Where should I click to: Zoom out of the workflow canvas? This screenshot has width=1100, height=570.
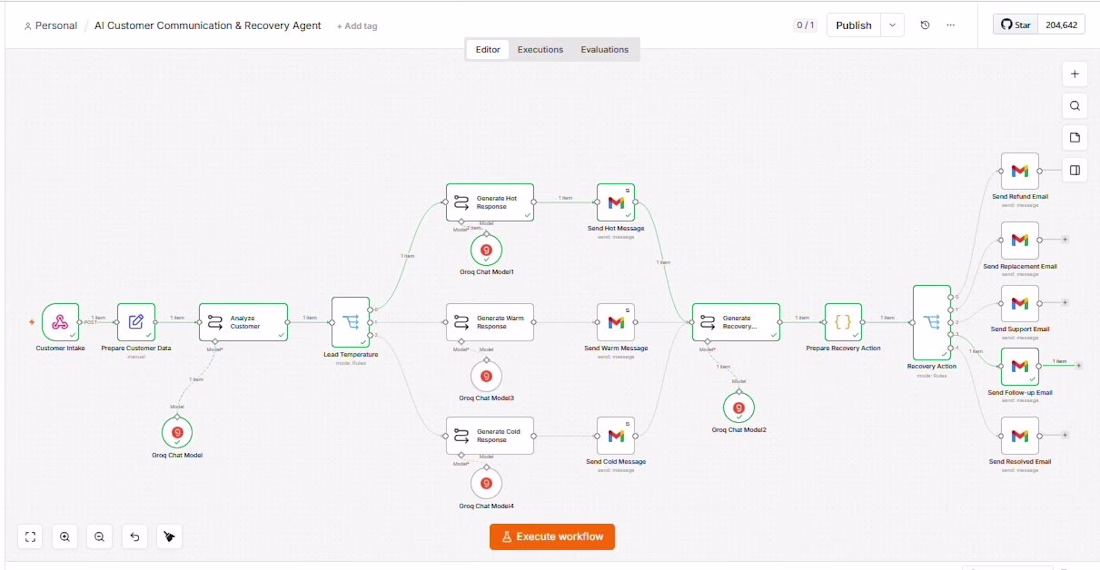tap(99, 536)
